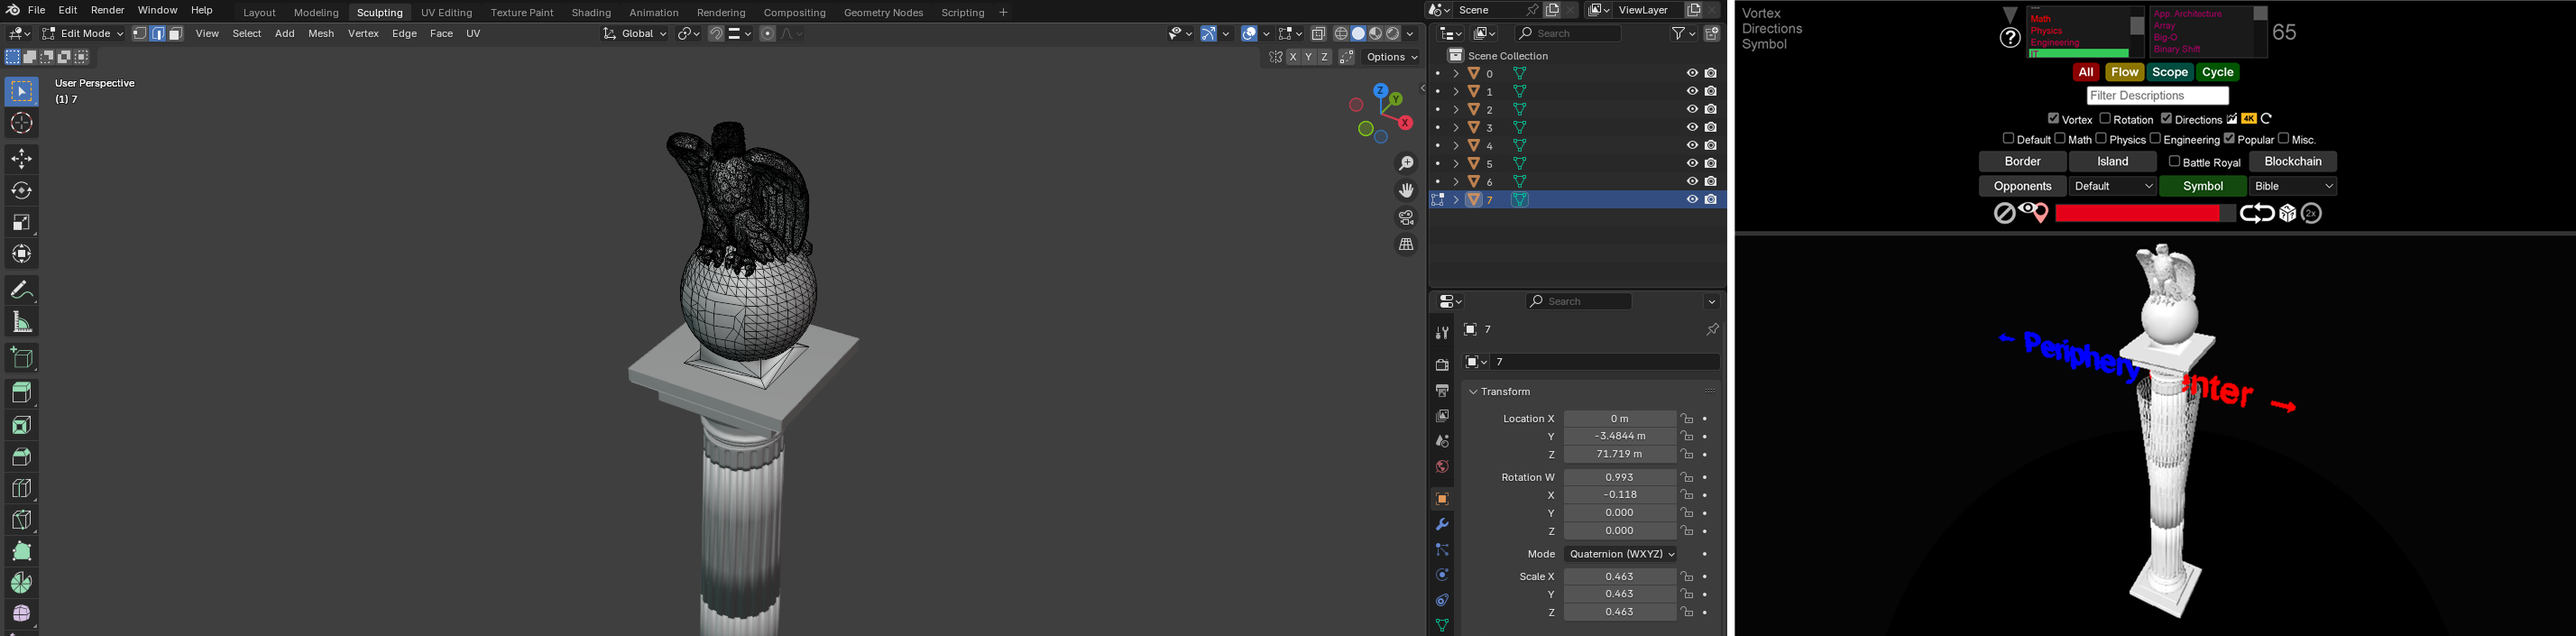Uncheck the Vortex checkbox
Viewport: 2576px width, 636px height.
(2053, 119)
